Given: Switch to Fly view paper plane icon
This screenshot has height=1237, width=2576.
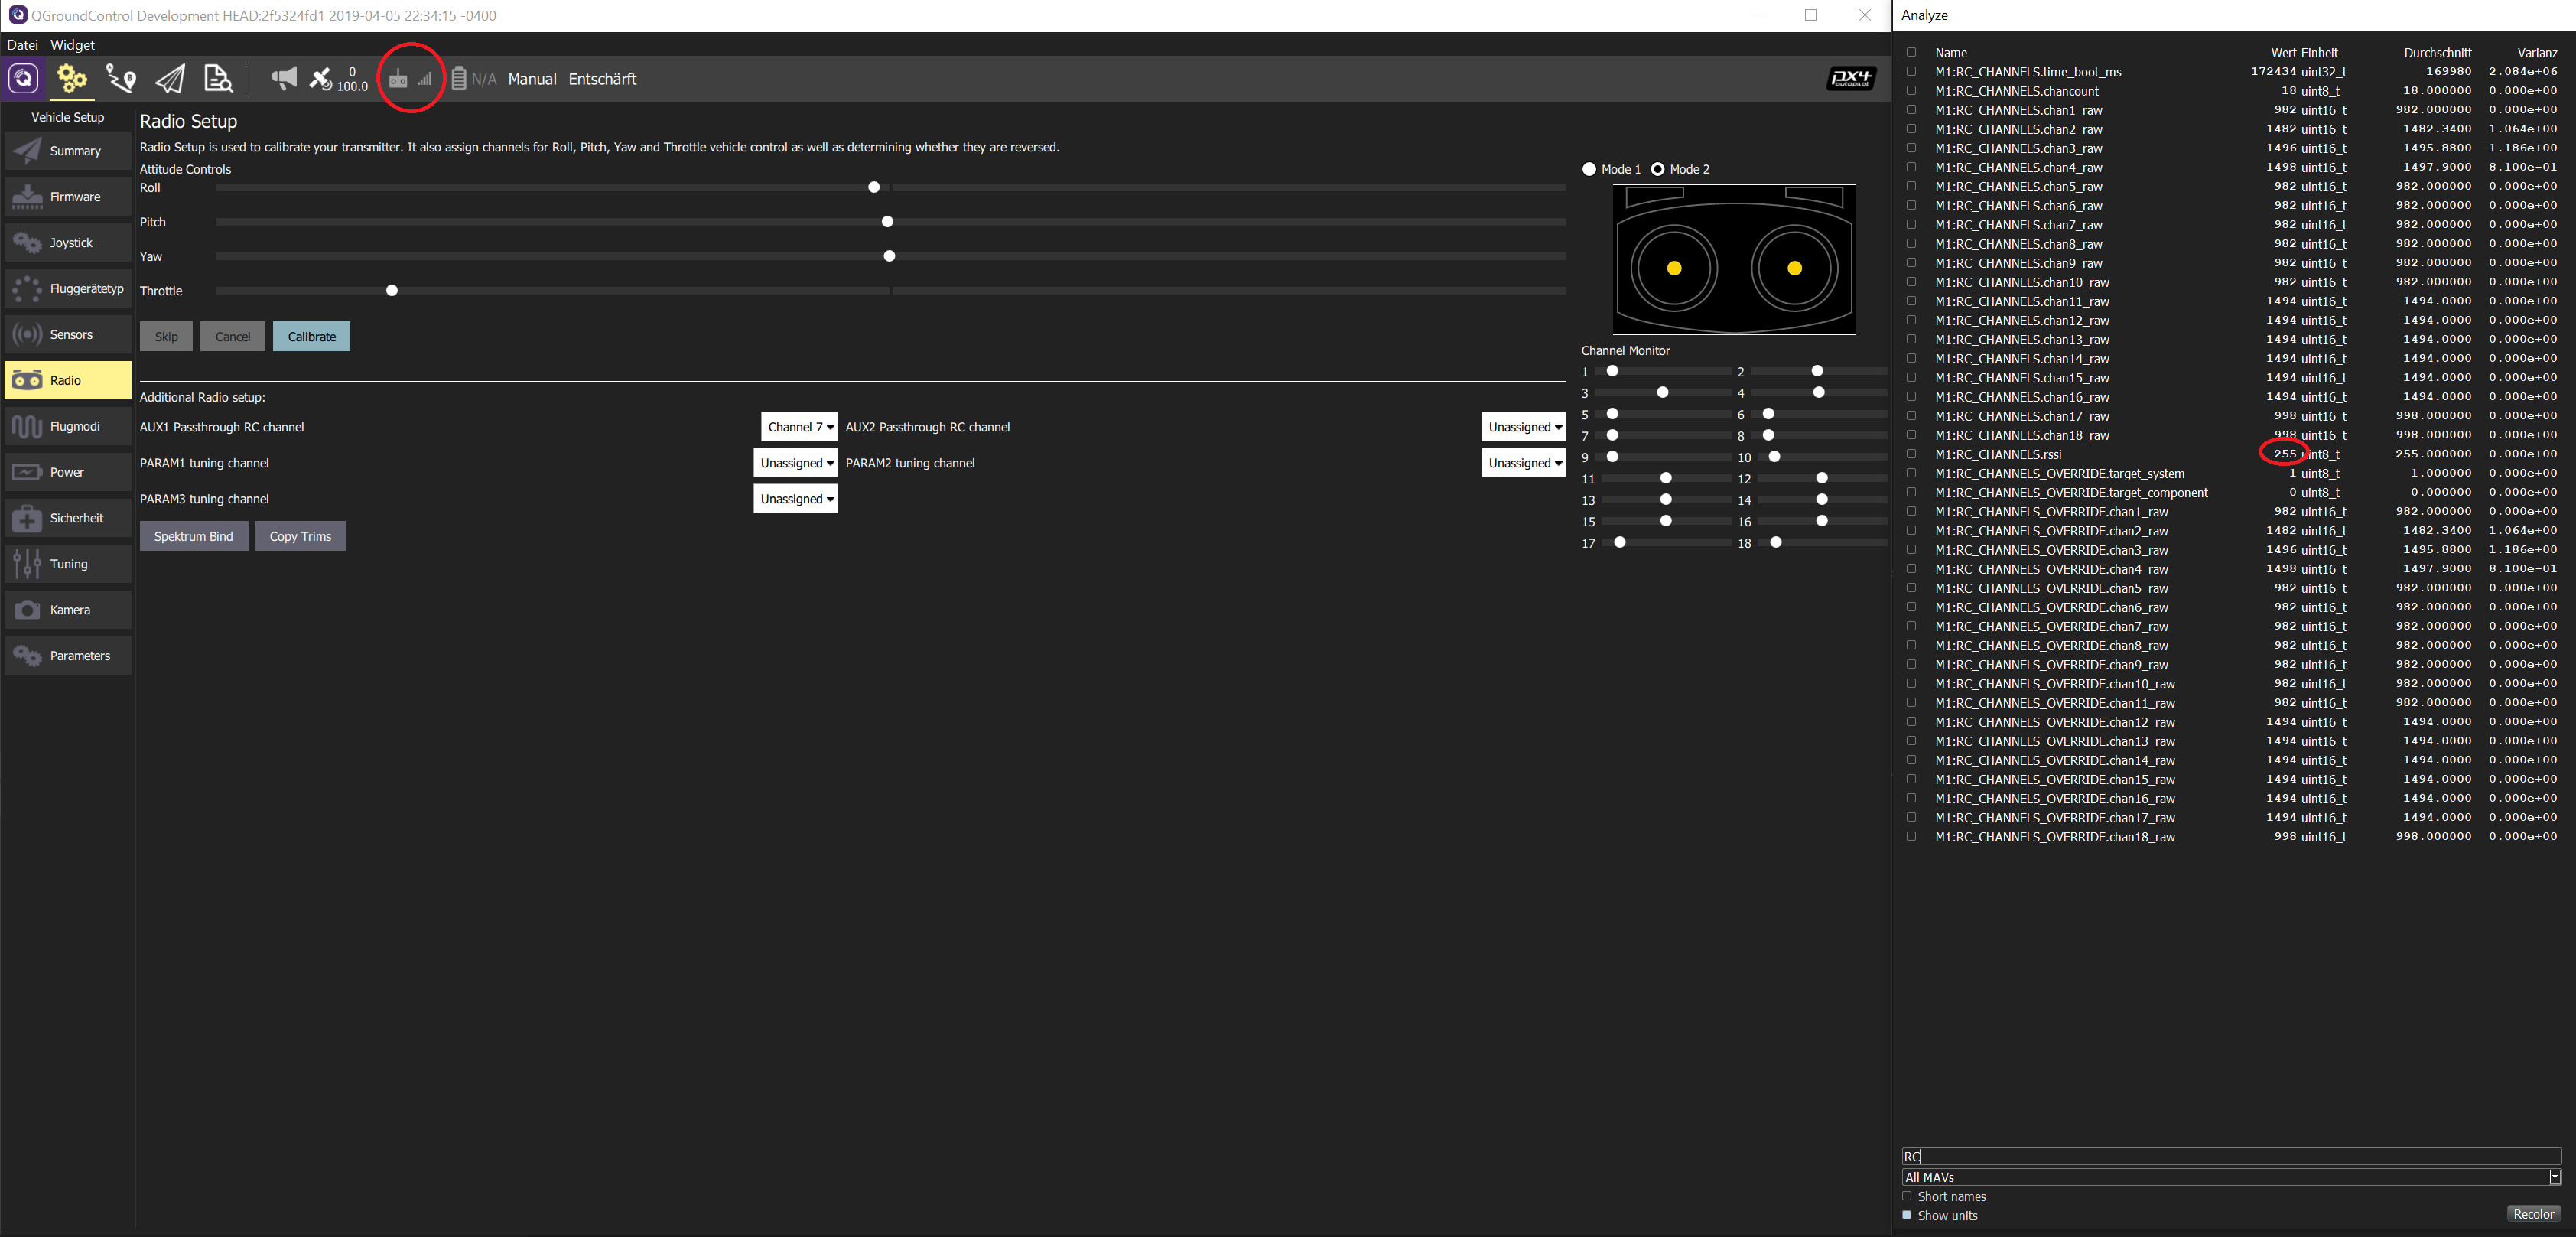Looking at the screenshot, I should click(x=169, y=78).
